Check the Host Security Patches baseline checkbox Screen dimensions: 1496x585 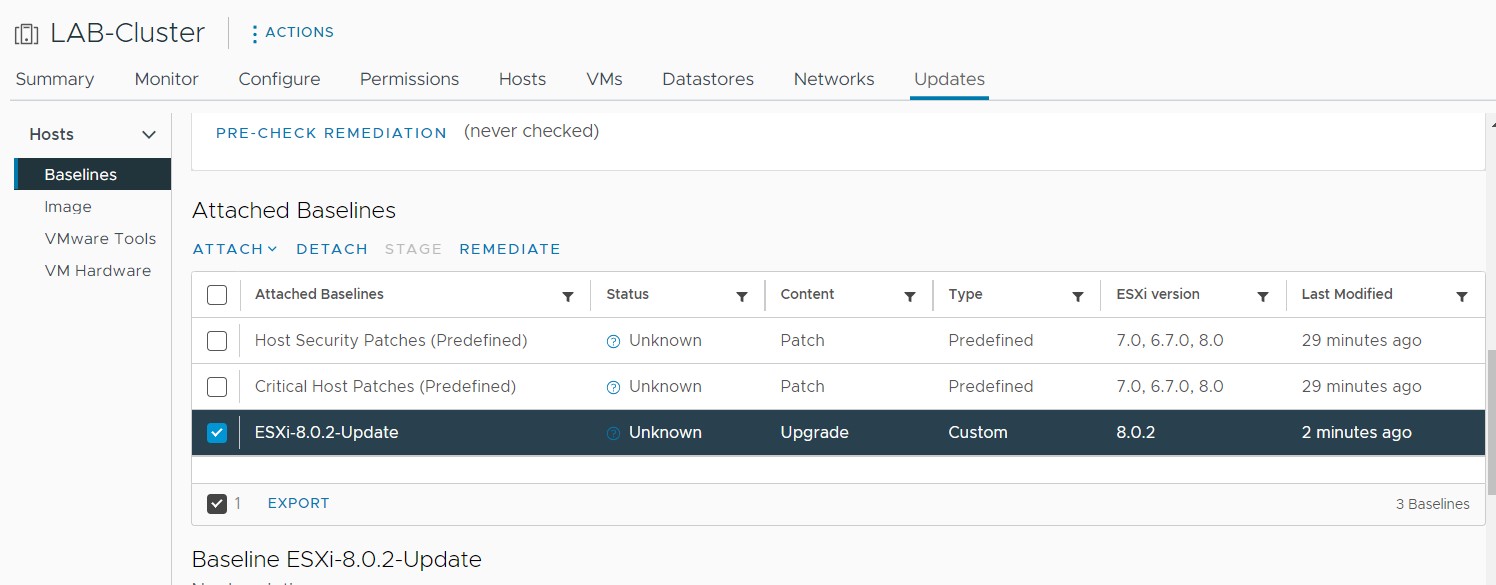click(x=217, y=341)
